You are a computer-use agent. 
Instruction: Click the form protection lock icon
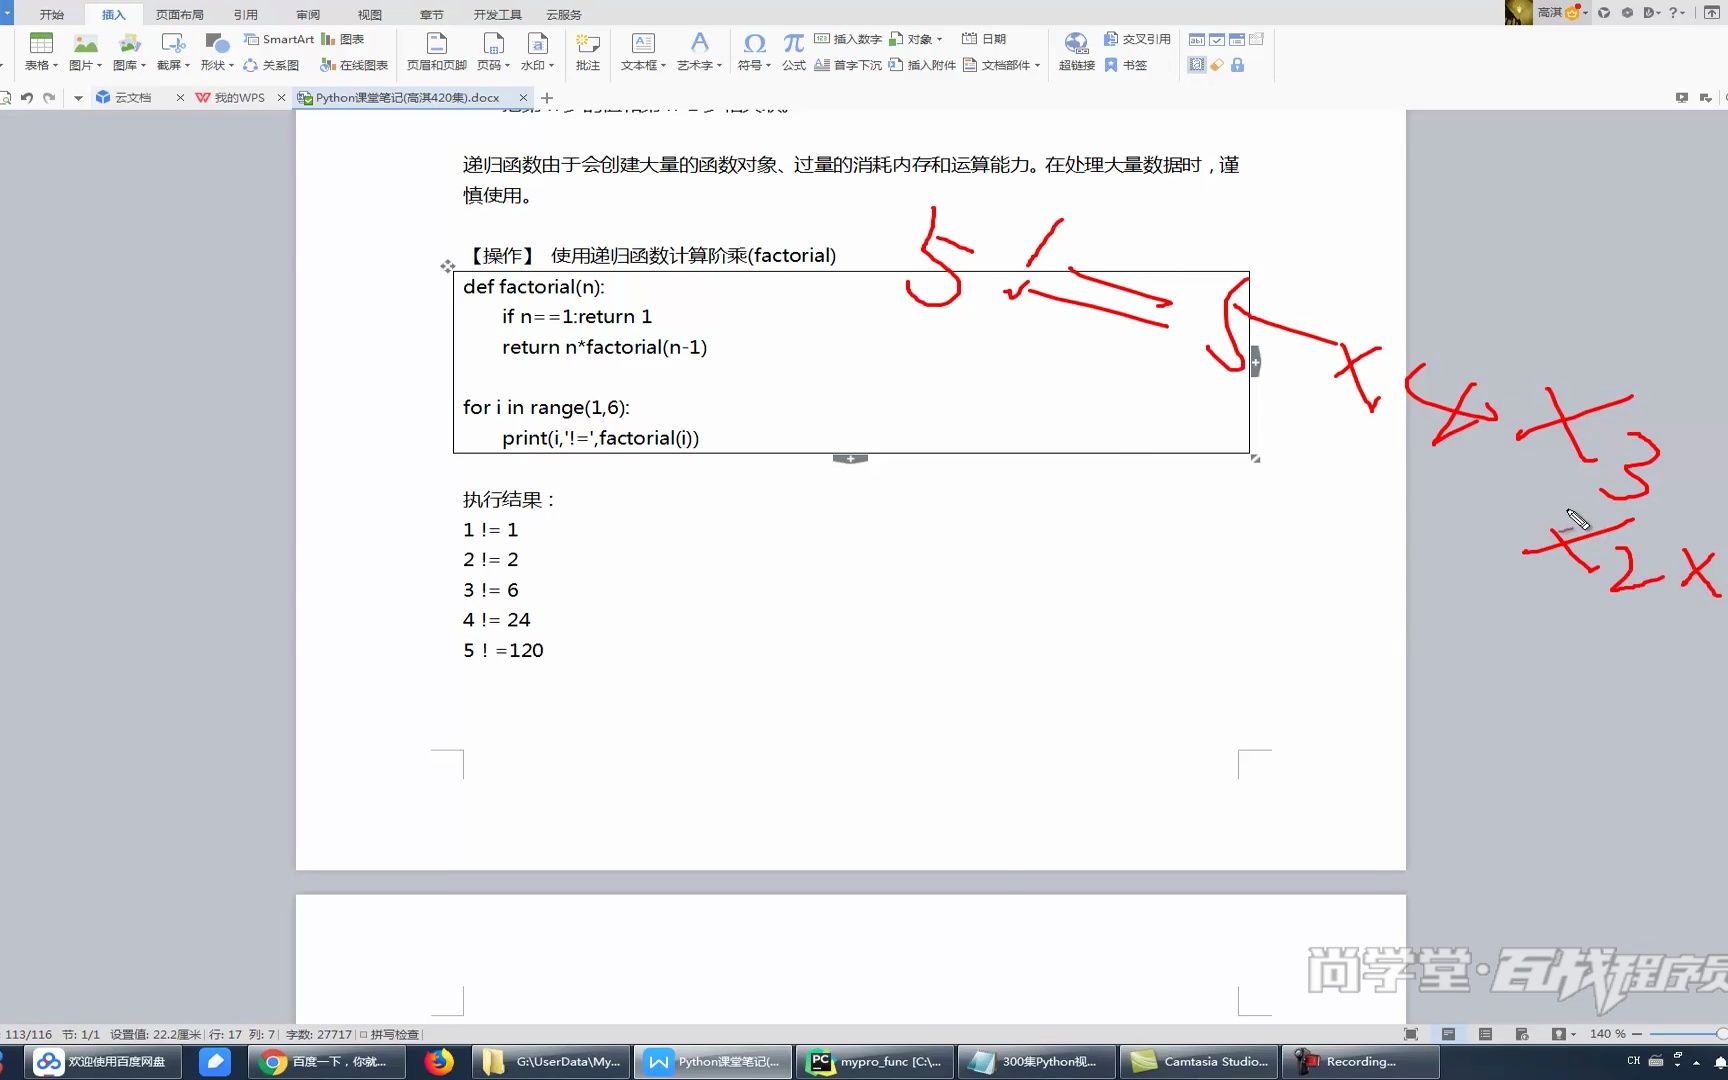coord(1237,65)
